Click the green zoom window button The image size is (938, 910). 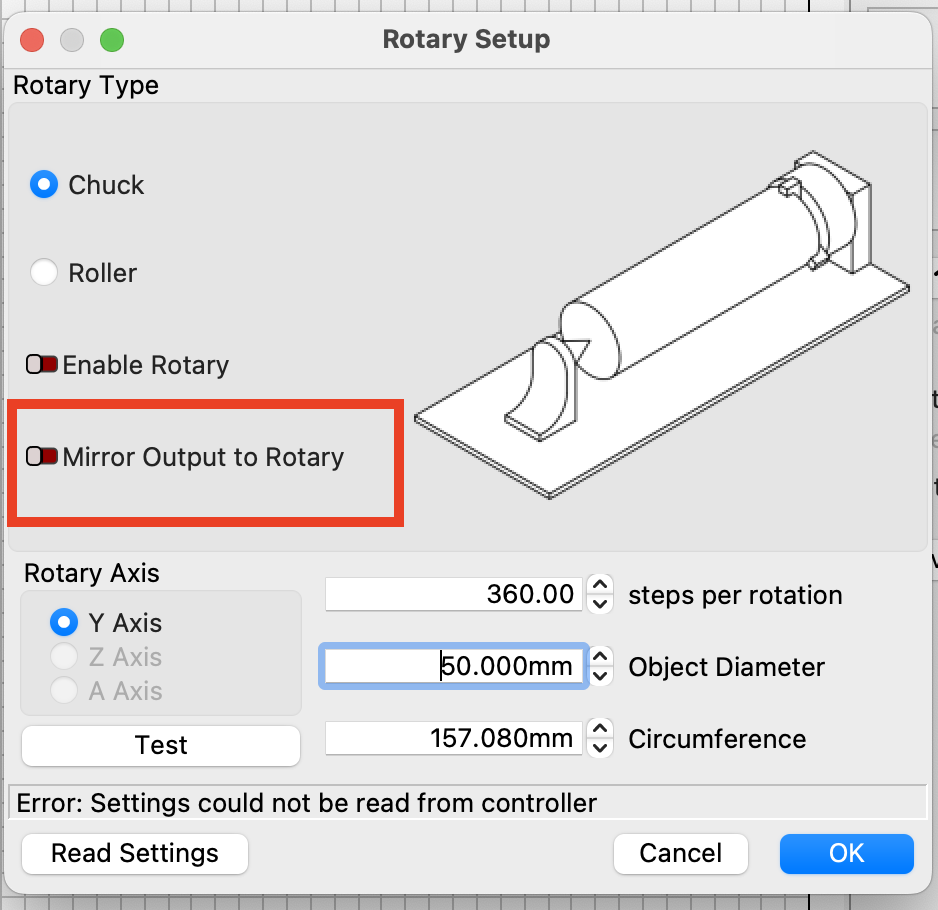[x=112, y=40]
